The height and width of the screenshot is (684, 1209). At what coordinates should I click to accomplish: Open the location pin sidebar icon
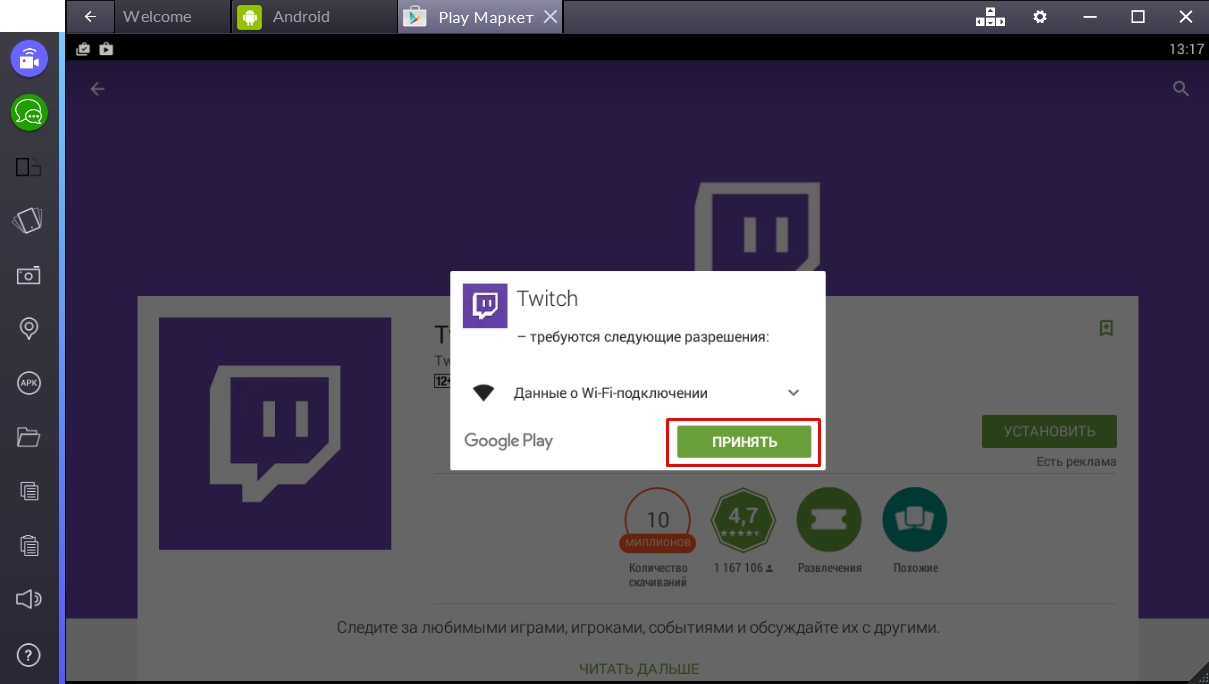29,328
